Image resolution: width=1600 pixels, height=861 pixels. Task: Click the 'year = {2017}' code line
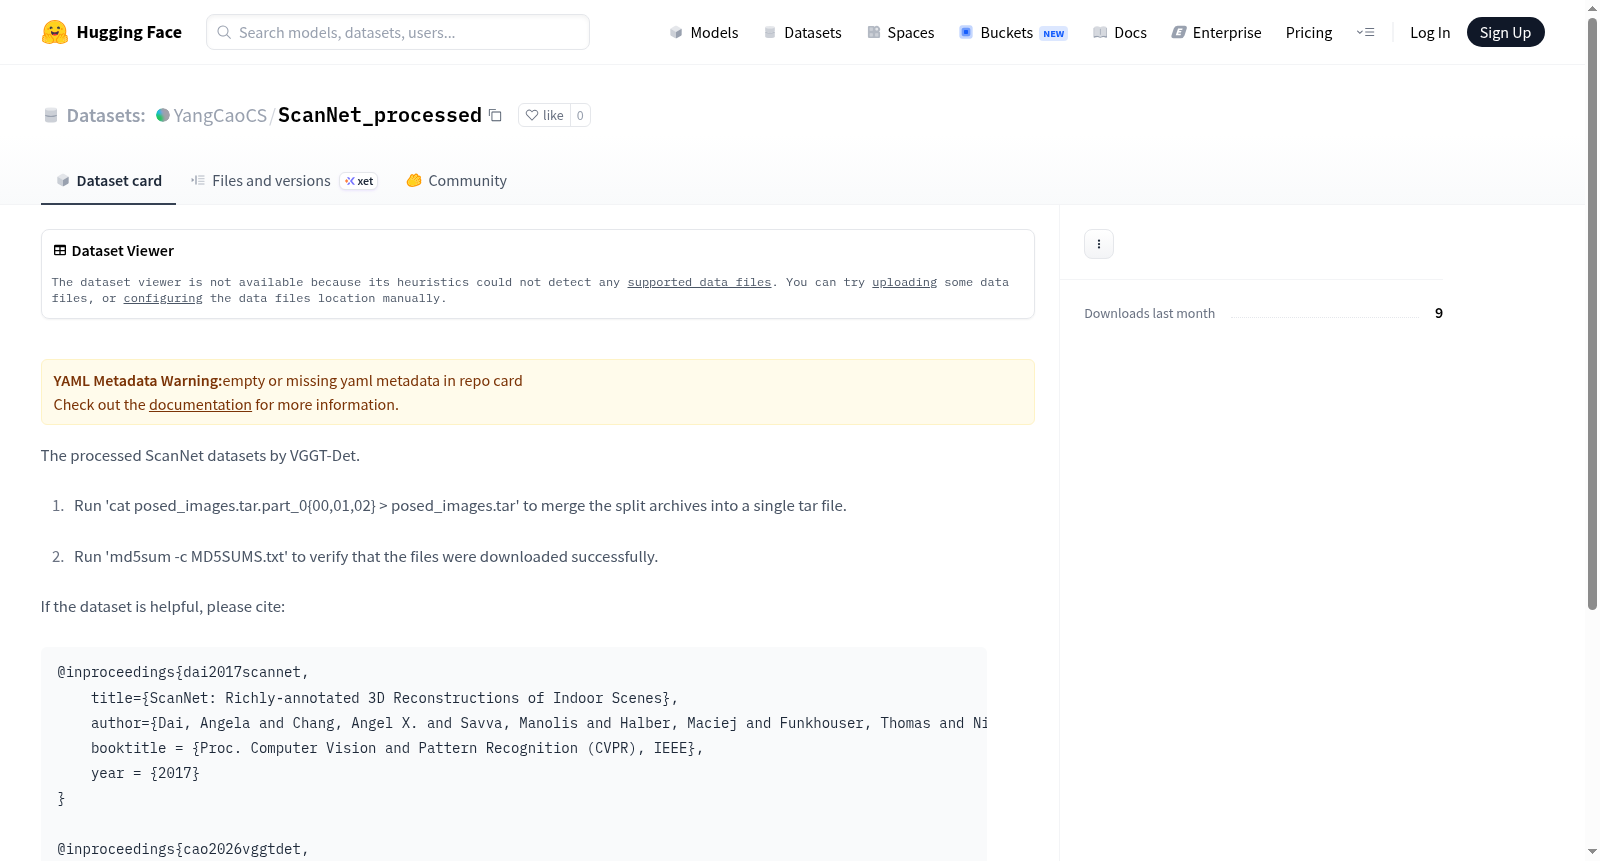click(x=145, y=773)
